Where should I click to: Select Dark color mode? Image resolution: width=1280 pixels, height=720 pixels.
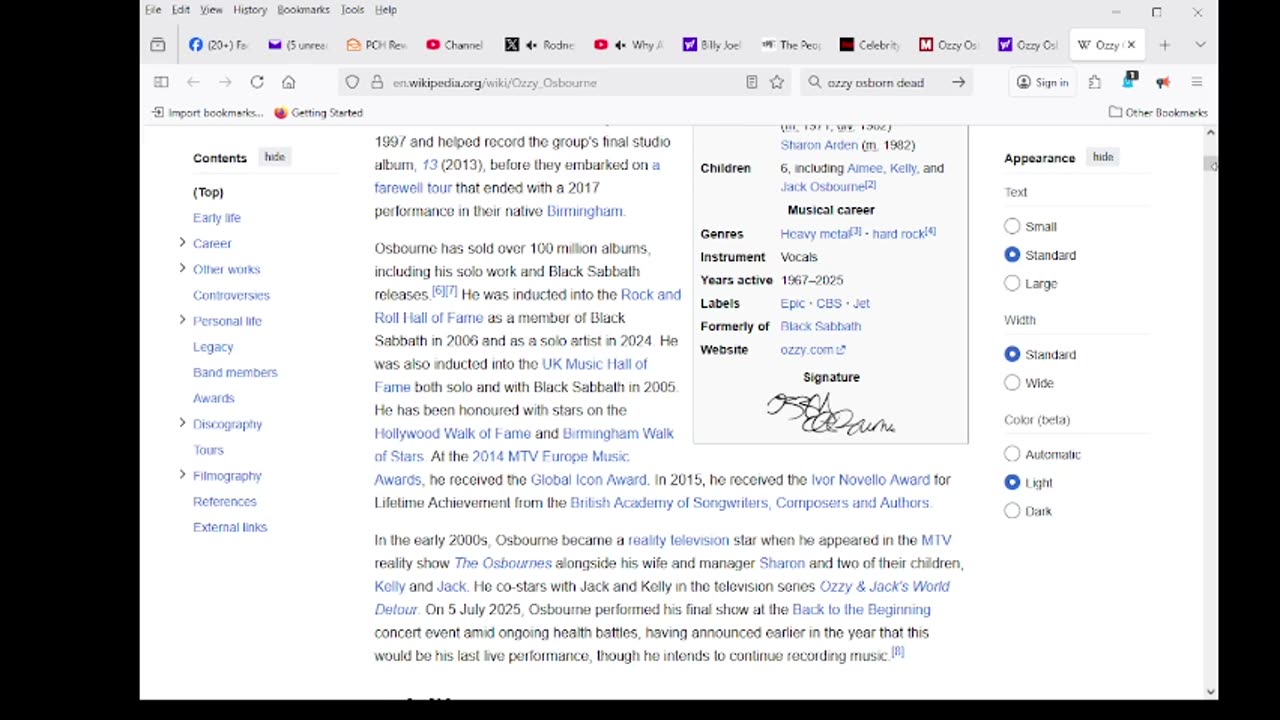point(1012,511)
